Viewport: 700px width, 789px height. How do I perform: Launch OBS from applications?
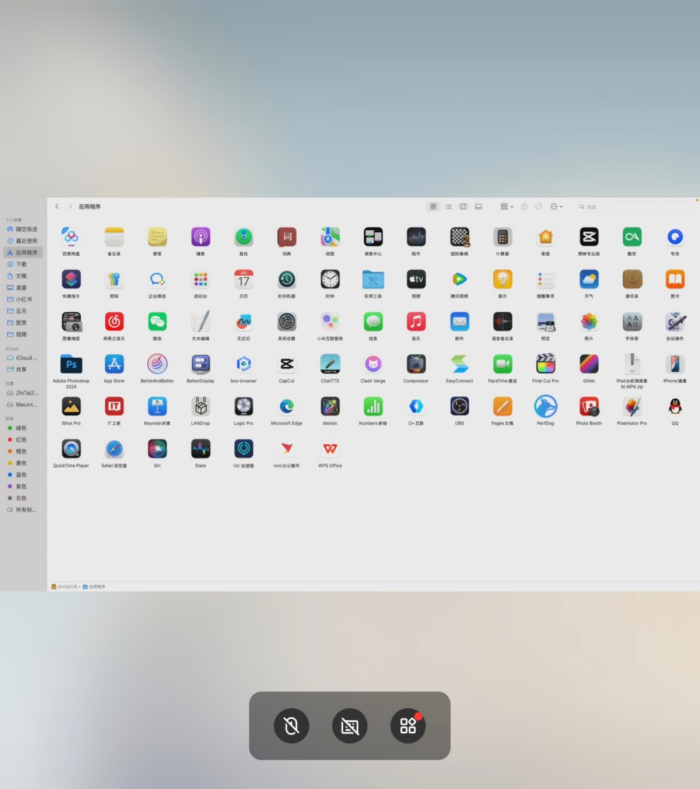pos(459,406)
